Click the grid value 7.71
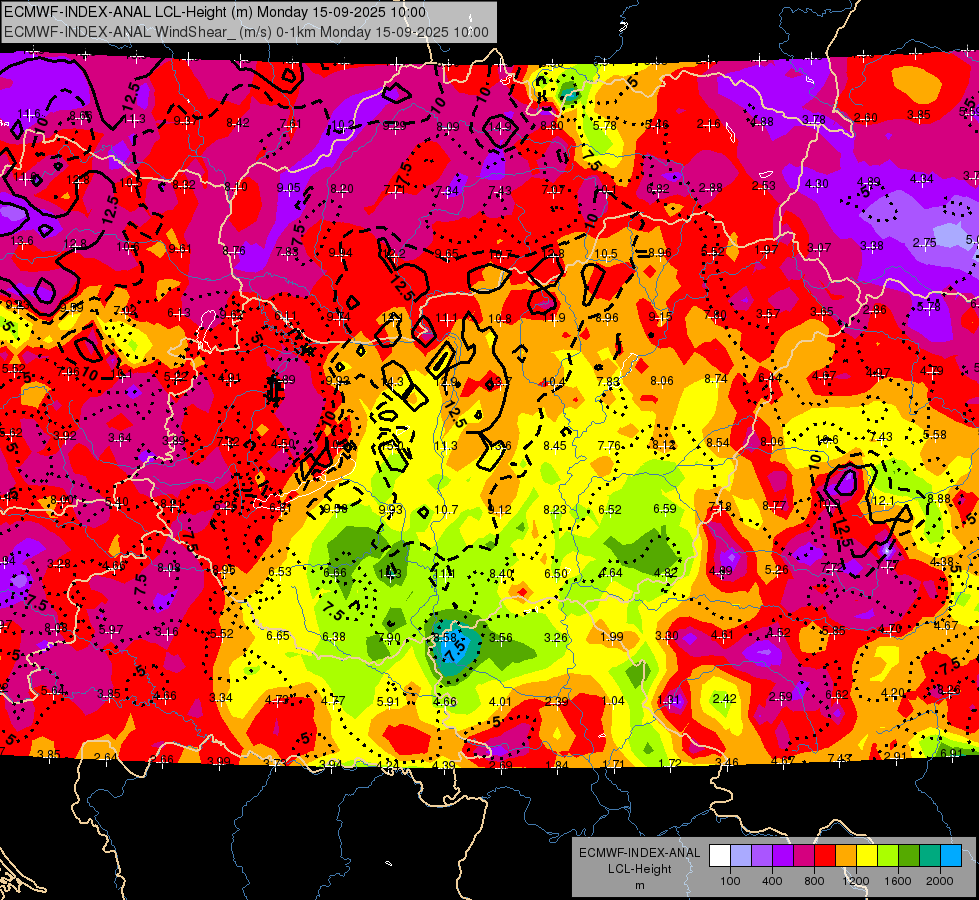 click(395, 189)
